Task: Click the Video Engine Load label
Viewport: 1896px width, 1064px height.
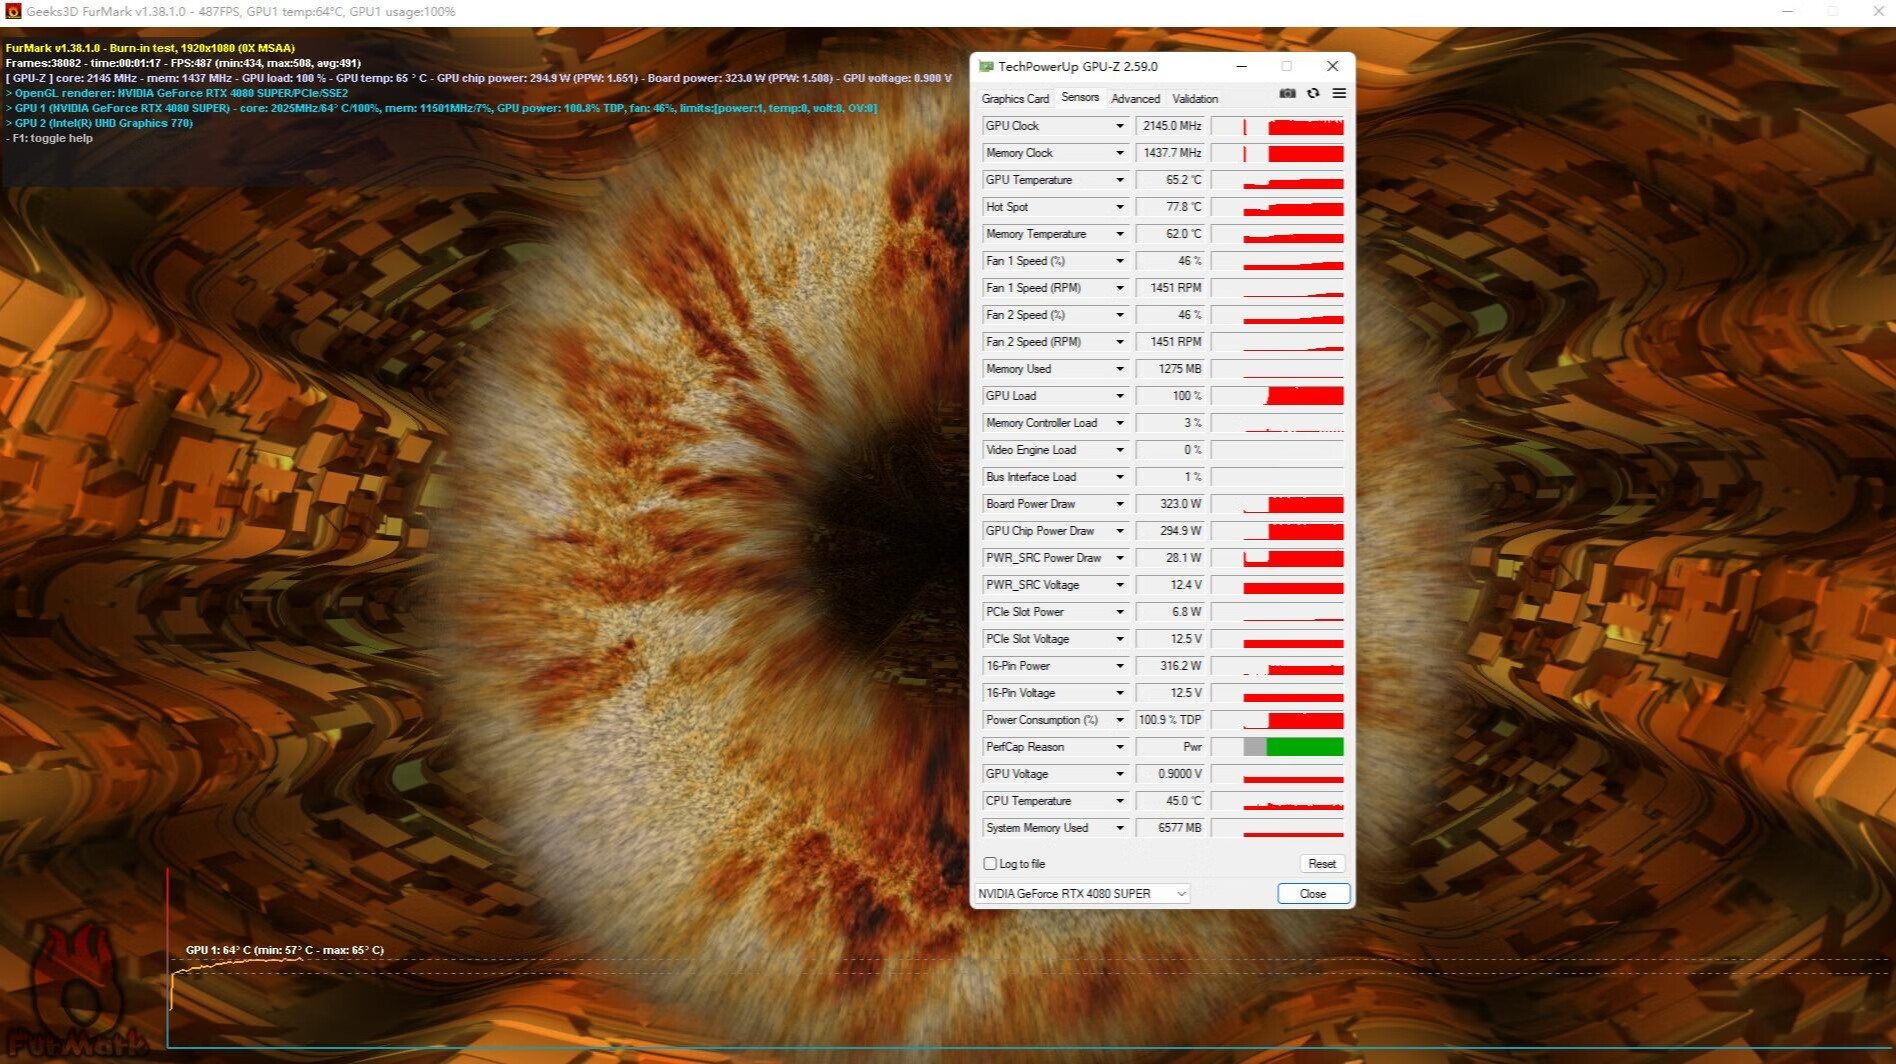Action: click(1031, 450)
